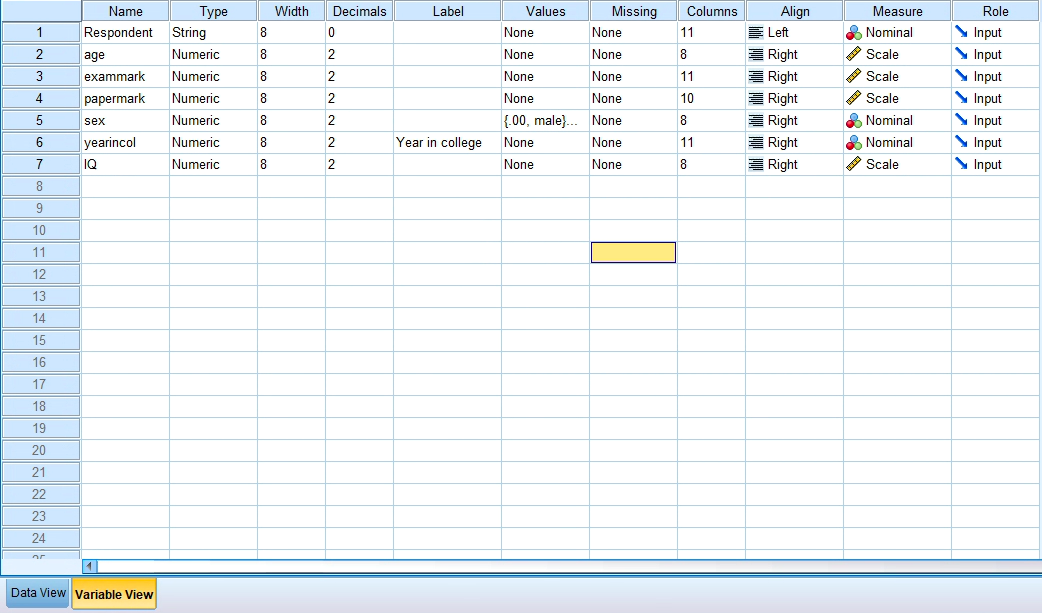The image size is (1042, 613).
Task: Click the Input role arrow icon for IQ
Action: point(961,163)
